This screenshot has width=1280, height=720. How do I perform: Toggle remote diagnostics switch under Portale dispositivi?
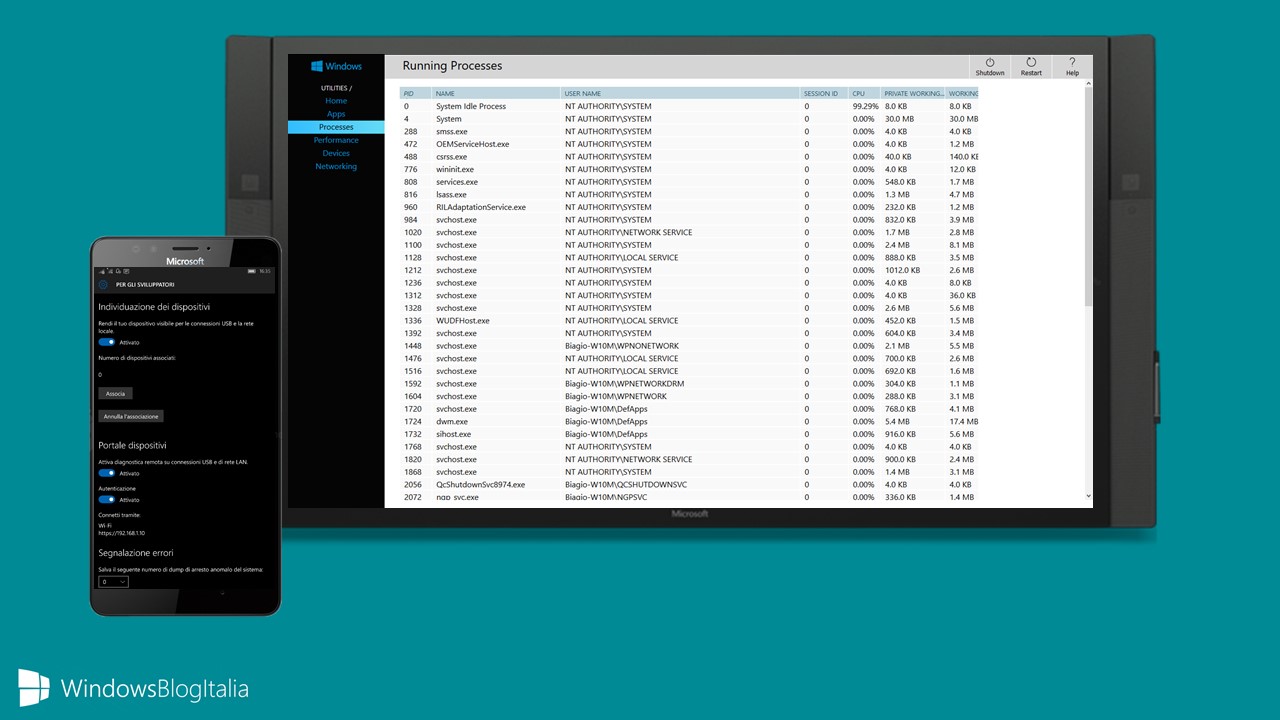click(x=106, y=473)
